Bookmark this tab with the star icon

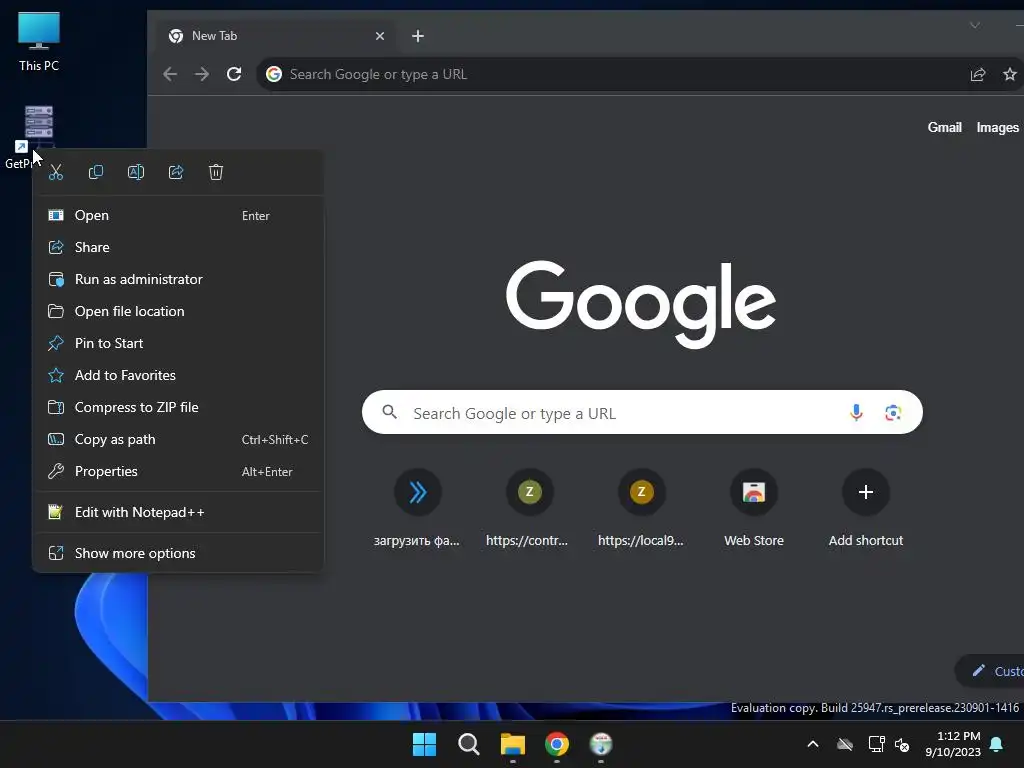1010,74
